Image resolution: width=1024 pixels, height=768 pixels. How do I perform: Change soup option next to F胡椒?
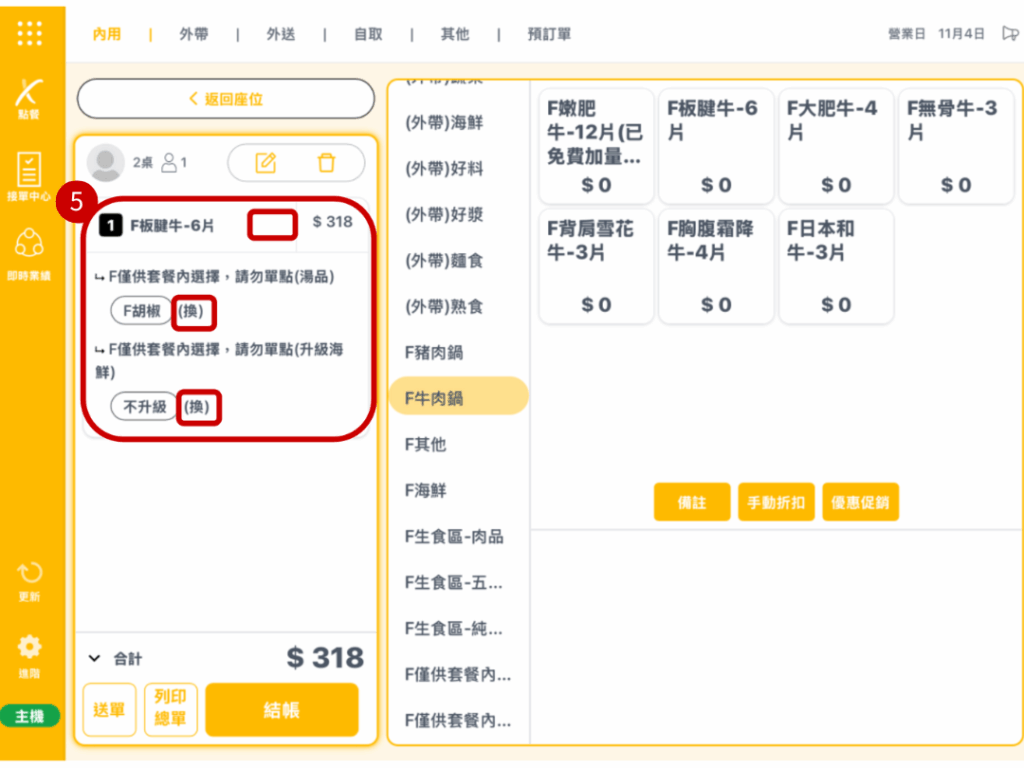tap(194, 311)
